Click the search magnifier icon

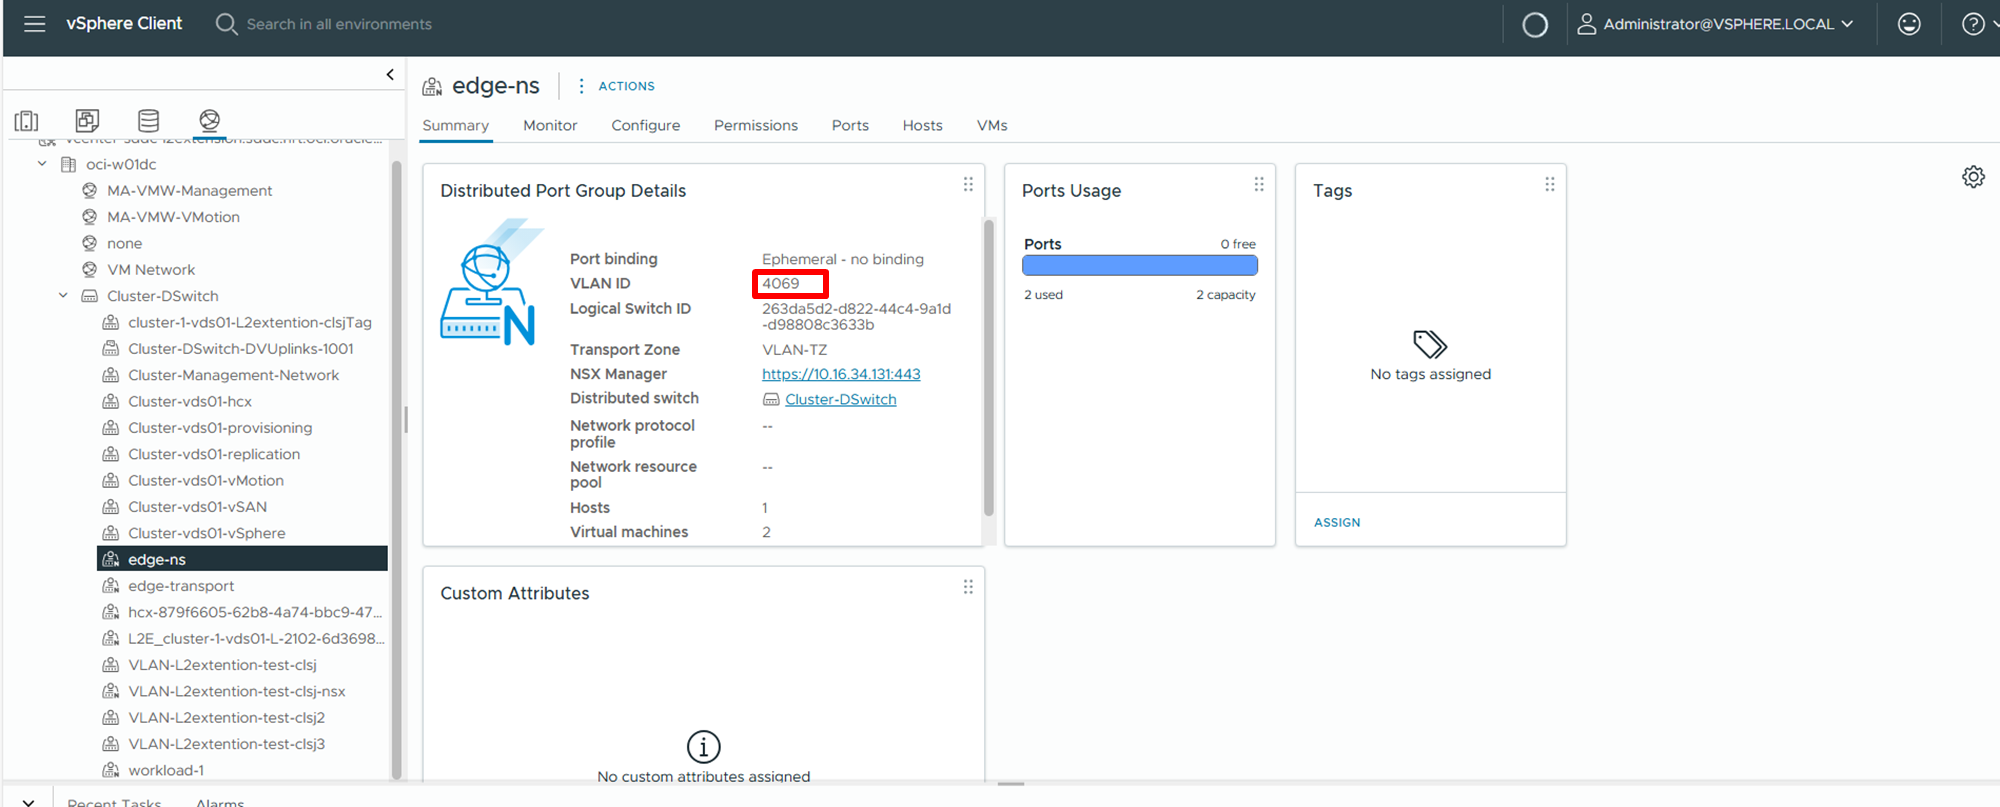point(226,24)
